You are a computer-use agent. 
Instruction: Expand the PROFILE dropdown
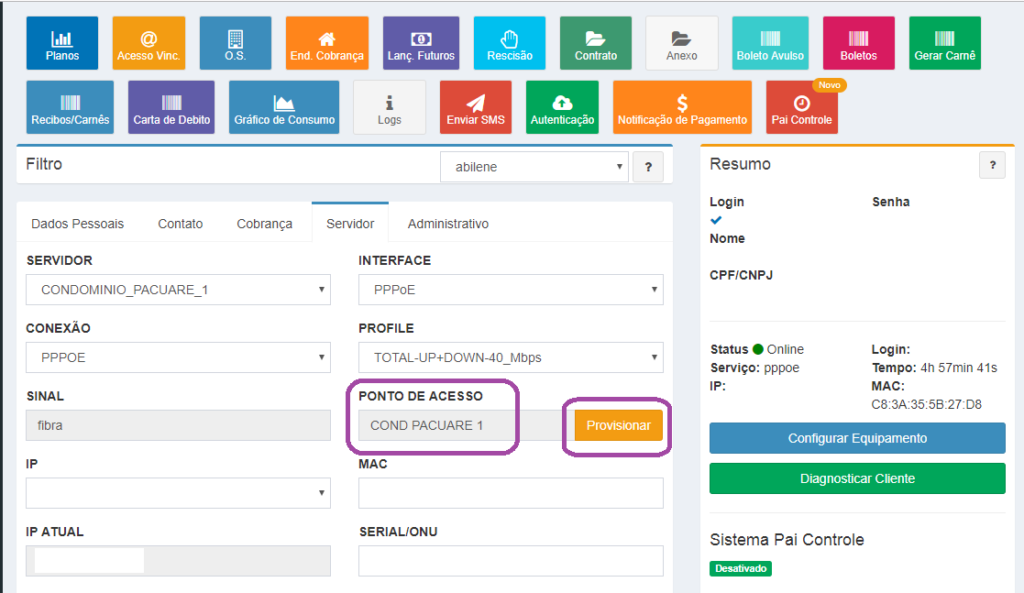[511, 357]
